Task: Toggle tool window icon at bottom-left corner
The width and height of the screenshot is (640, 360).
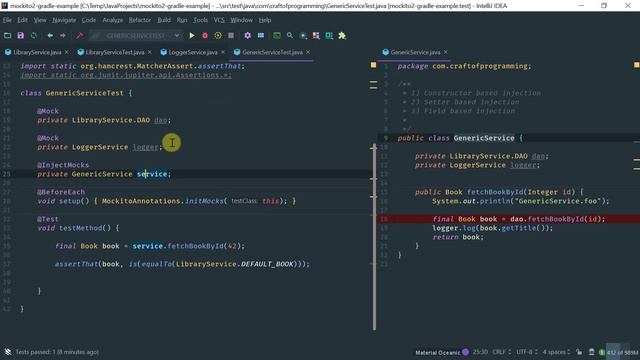Action: point(7,352)
